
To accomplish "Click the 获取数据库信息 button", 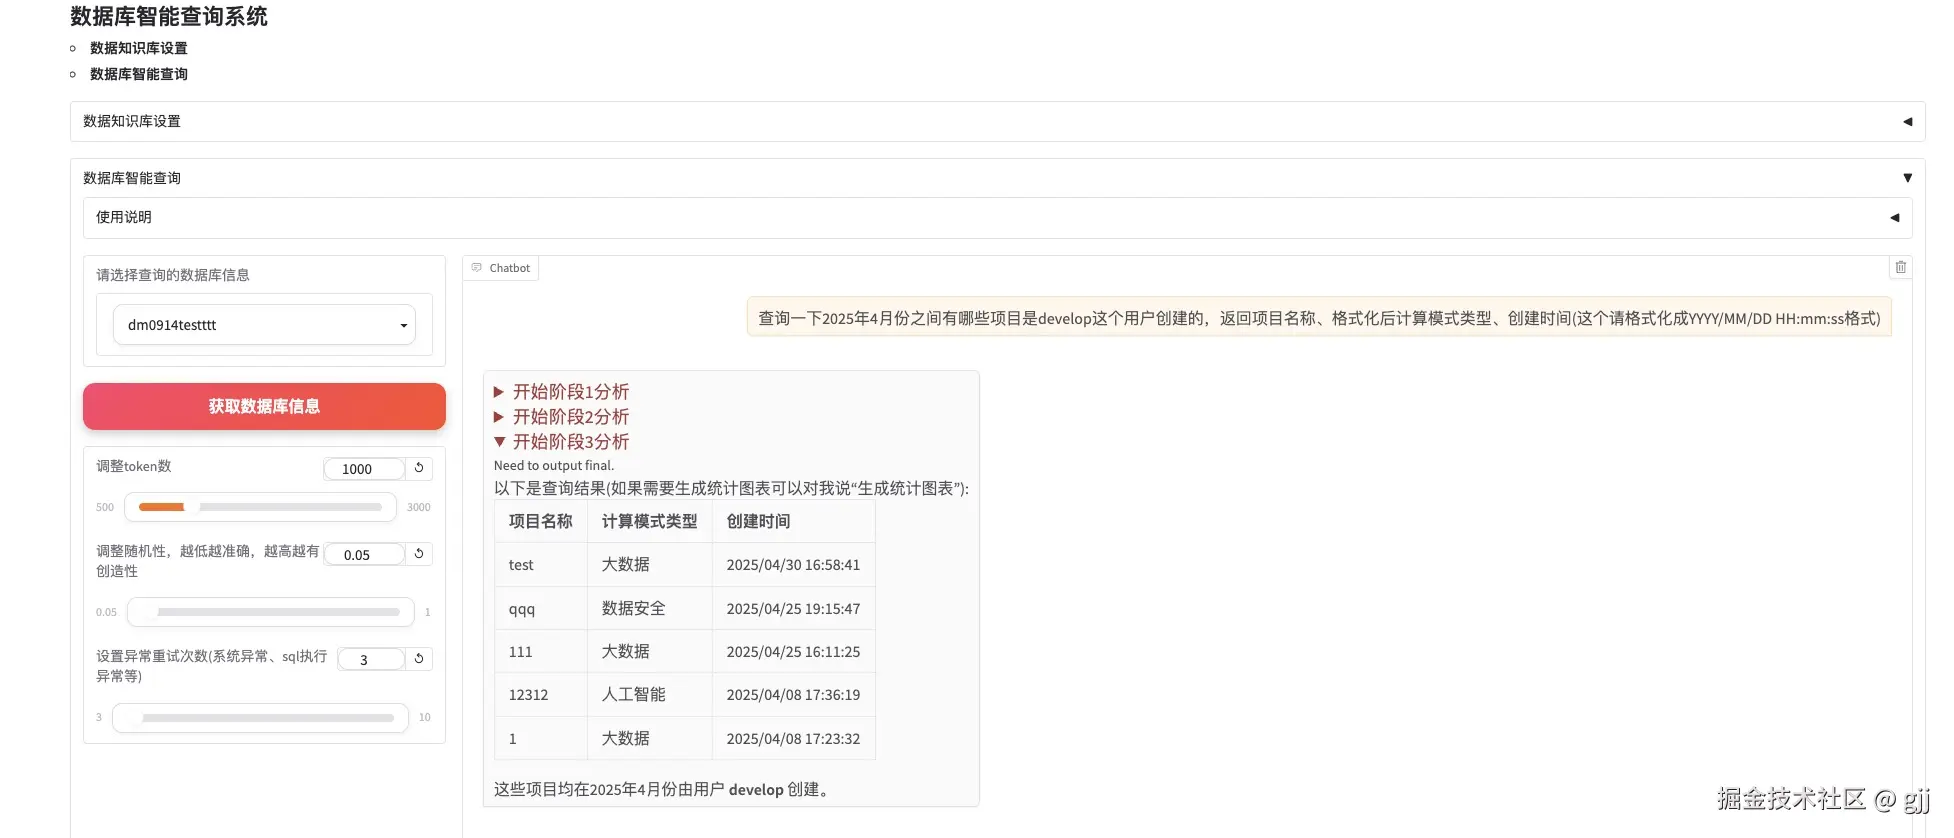I will (x=264, y=406).
